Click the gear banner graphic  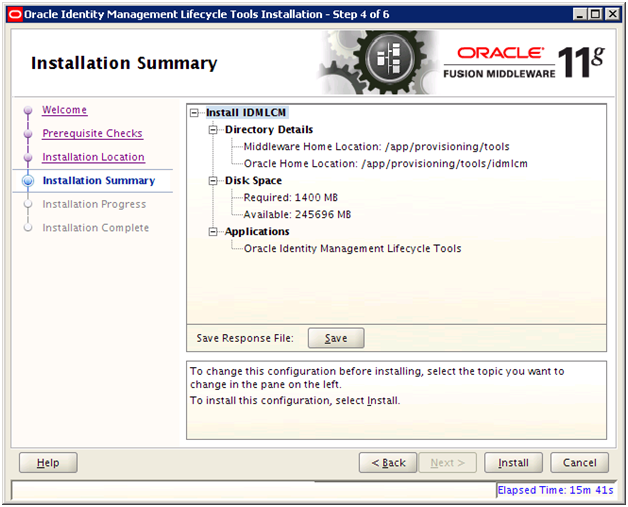tap(378, 62)
